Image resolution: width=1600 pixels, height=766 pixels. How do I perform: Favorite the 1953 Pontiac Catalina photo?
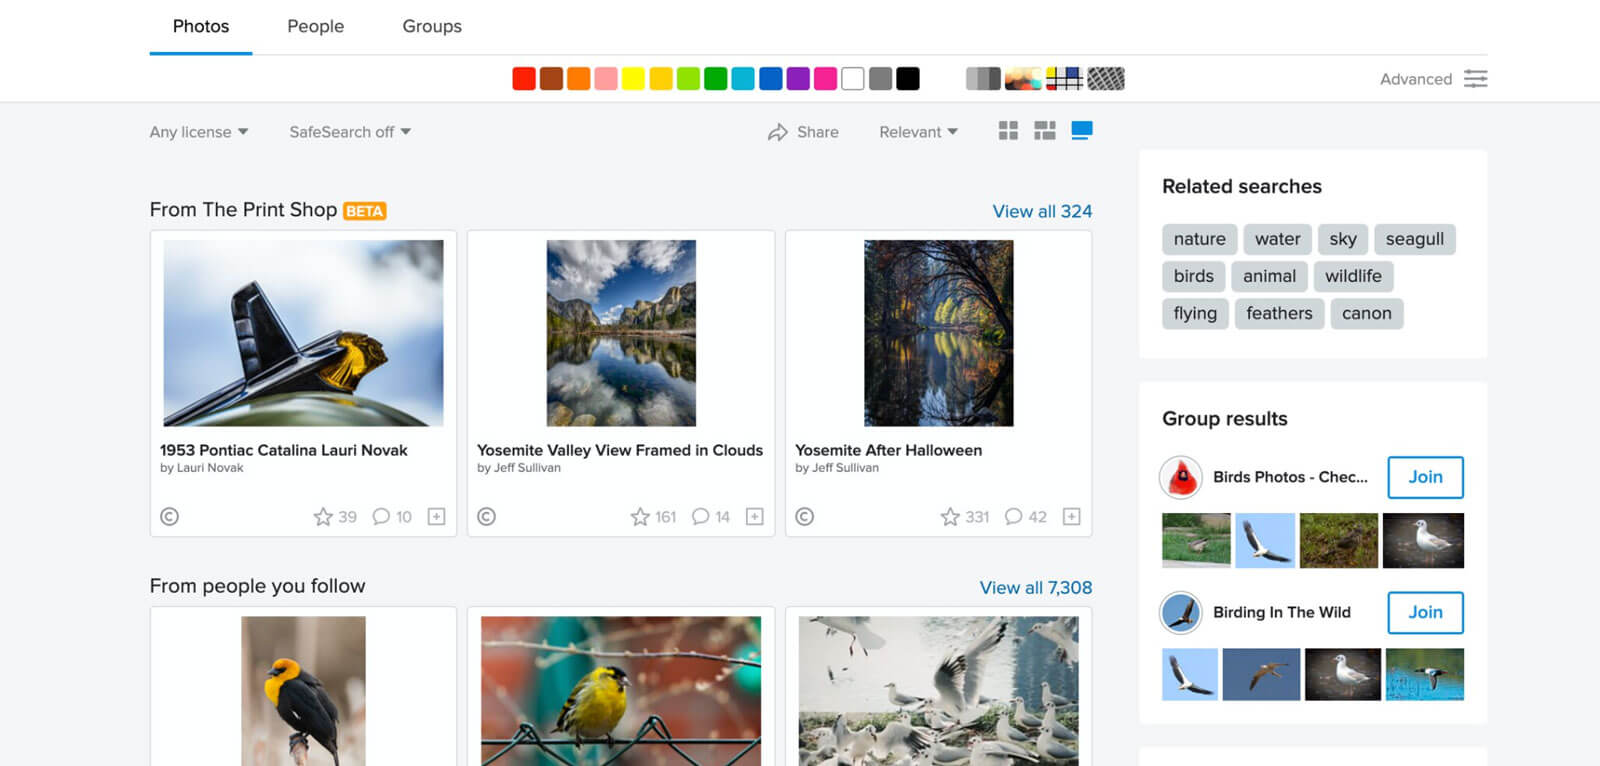pyautogui.click(x=323, y=517)
